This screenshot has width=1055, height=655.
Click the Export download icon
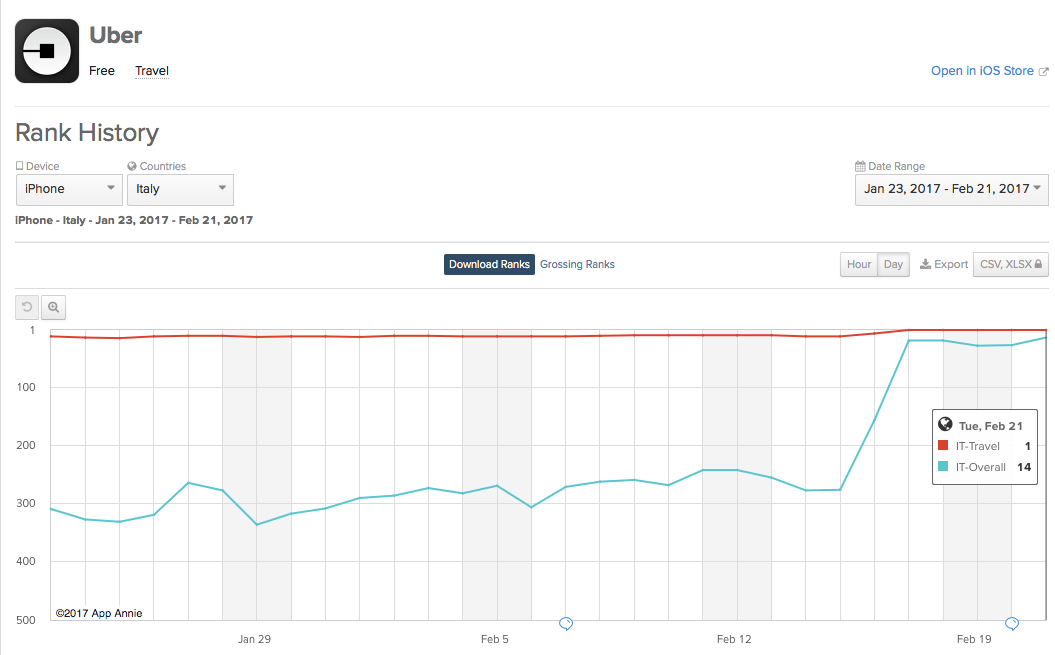tap(926, 265)
